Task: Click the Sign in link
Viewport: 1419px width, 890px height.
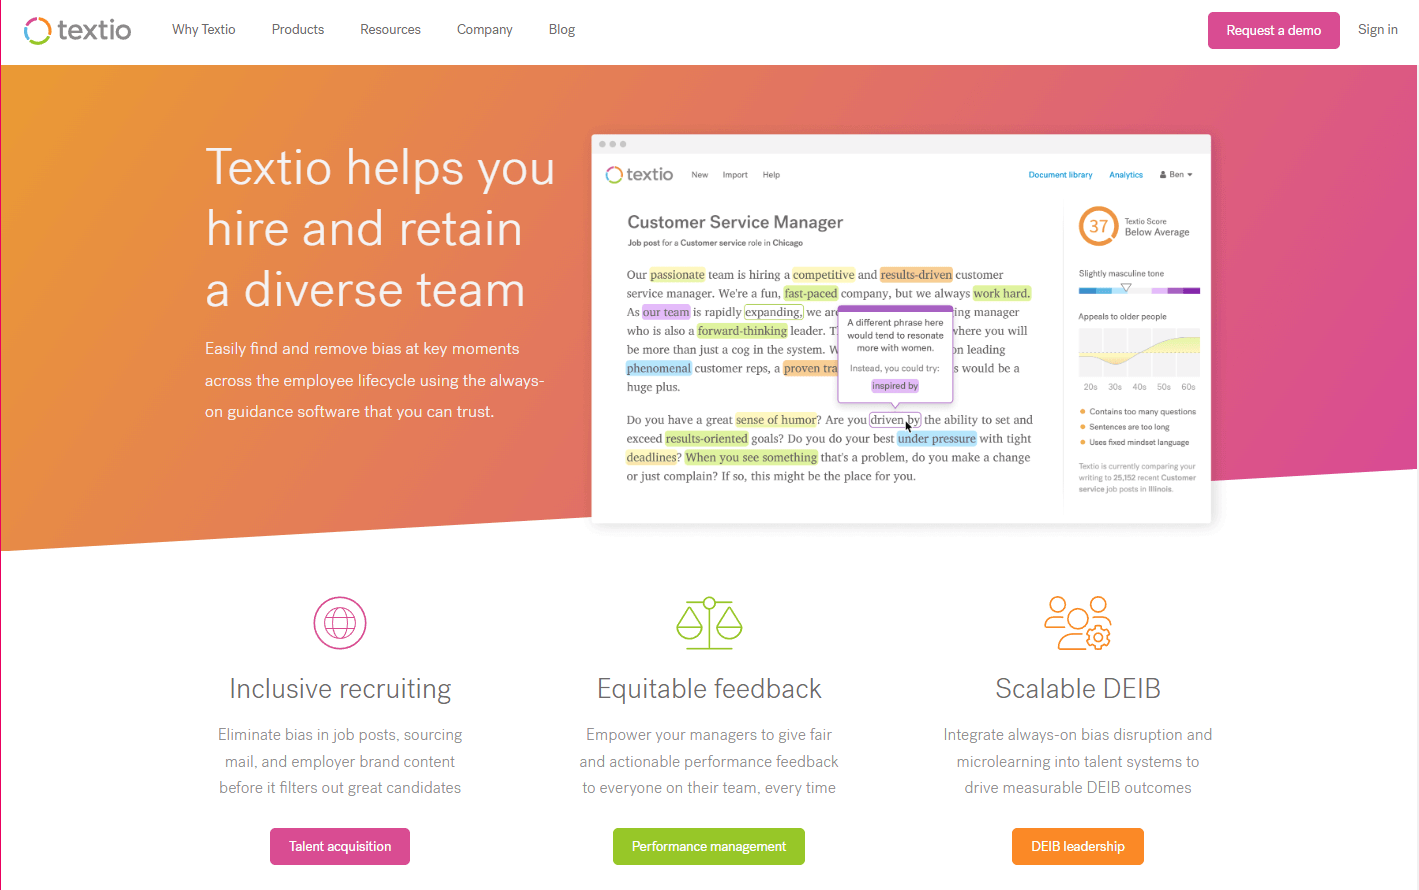Action: pos(1378,30)
